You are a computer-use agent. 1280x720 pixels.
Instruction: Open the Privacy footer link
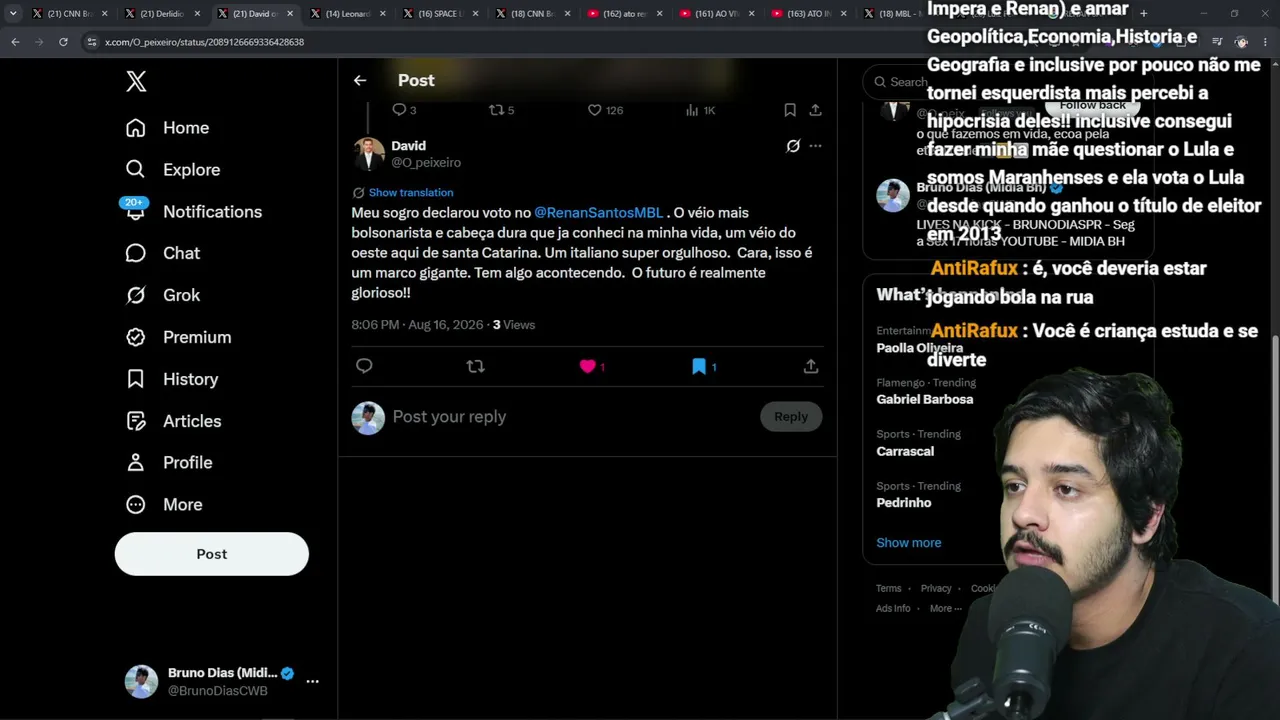936,588
